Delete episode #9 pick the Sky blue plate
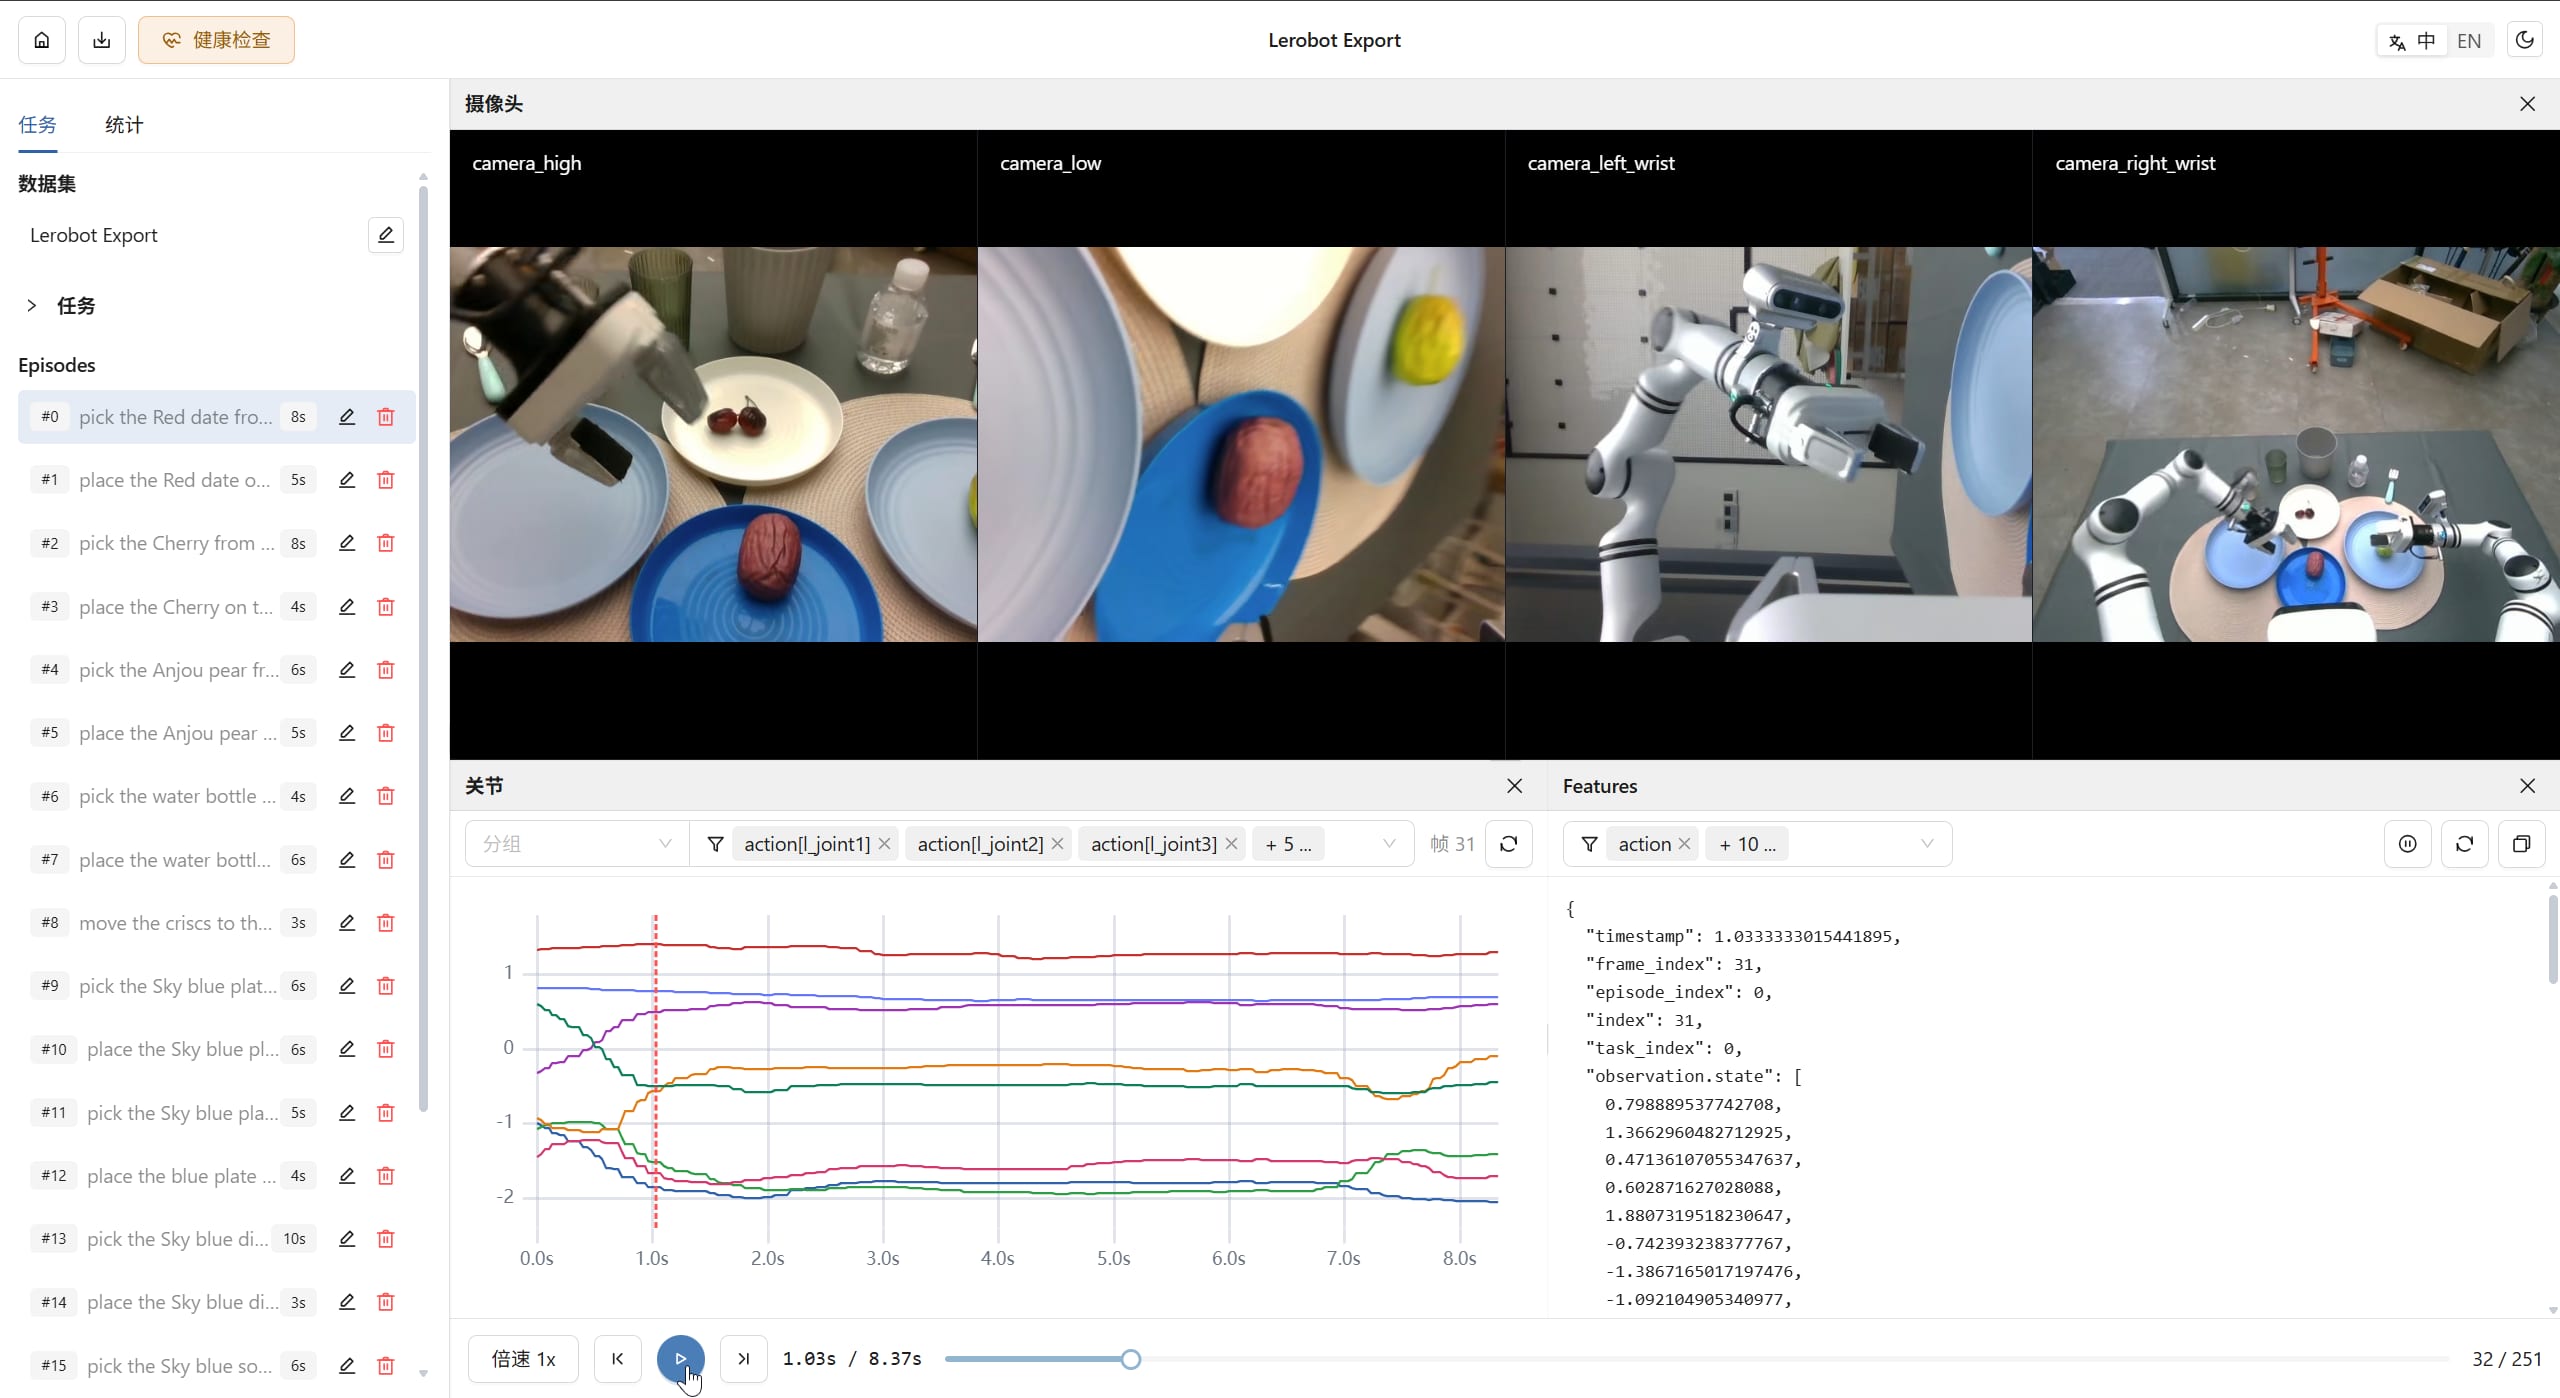 click(x=386, y=986)
